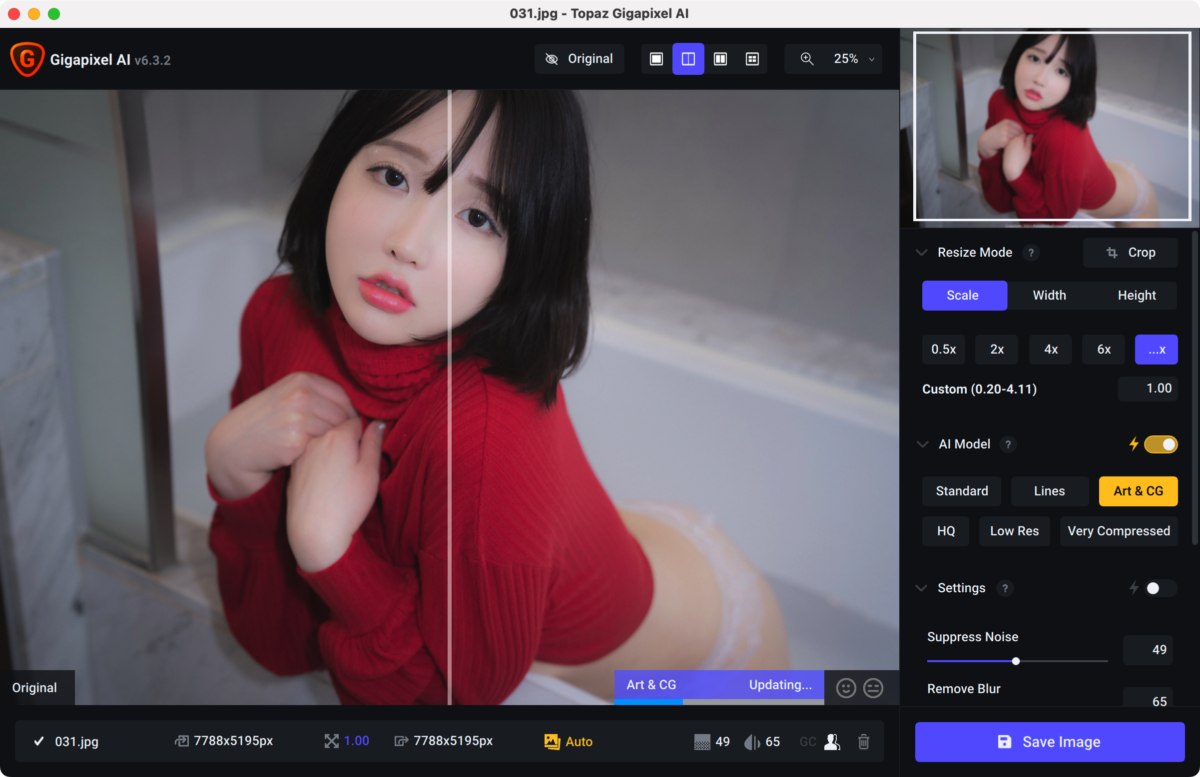Image resolution: width=1200 pixels, height=777 pixels.
Task: Toggle the Original view eye button
Action: click(579, 59)
